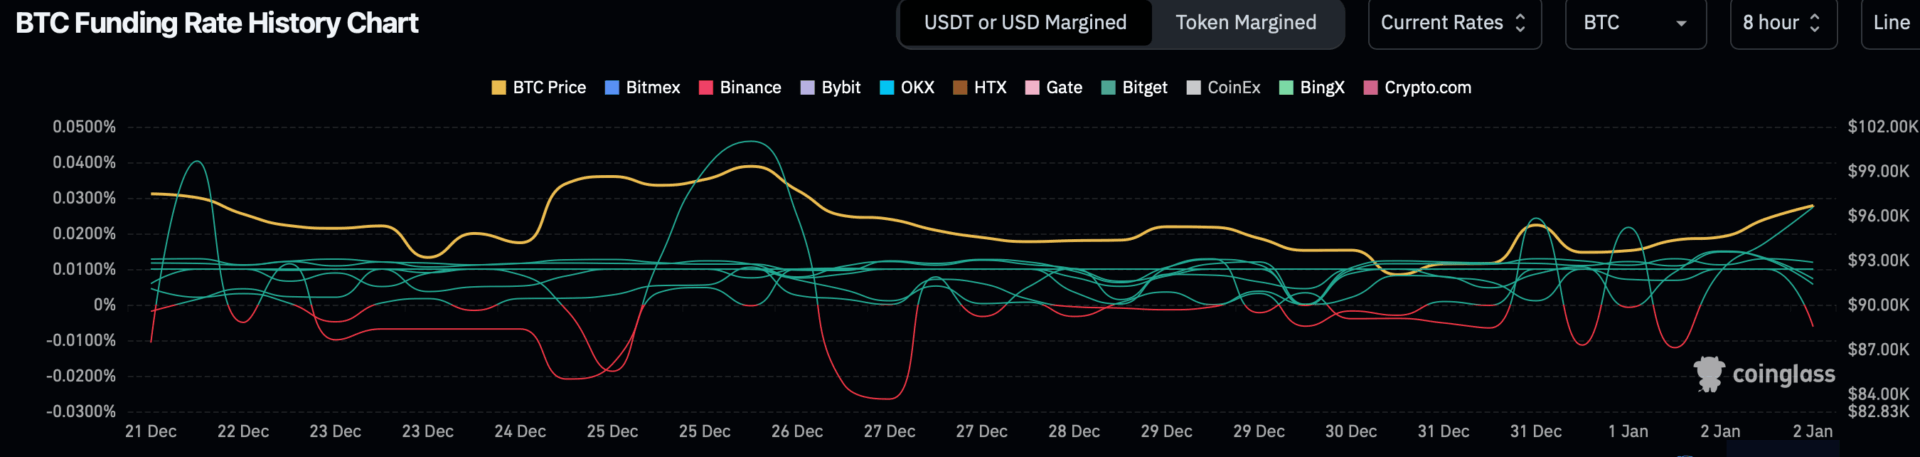This screenshot has height=457, width=1920.
Task: Click the $99.00K right axis label
Action: [x=1879, y=171]
